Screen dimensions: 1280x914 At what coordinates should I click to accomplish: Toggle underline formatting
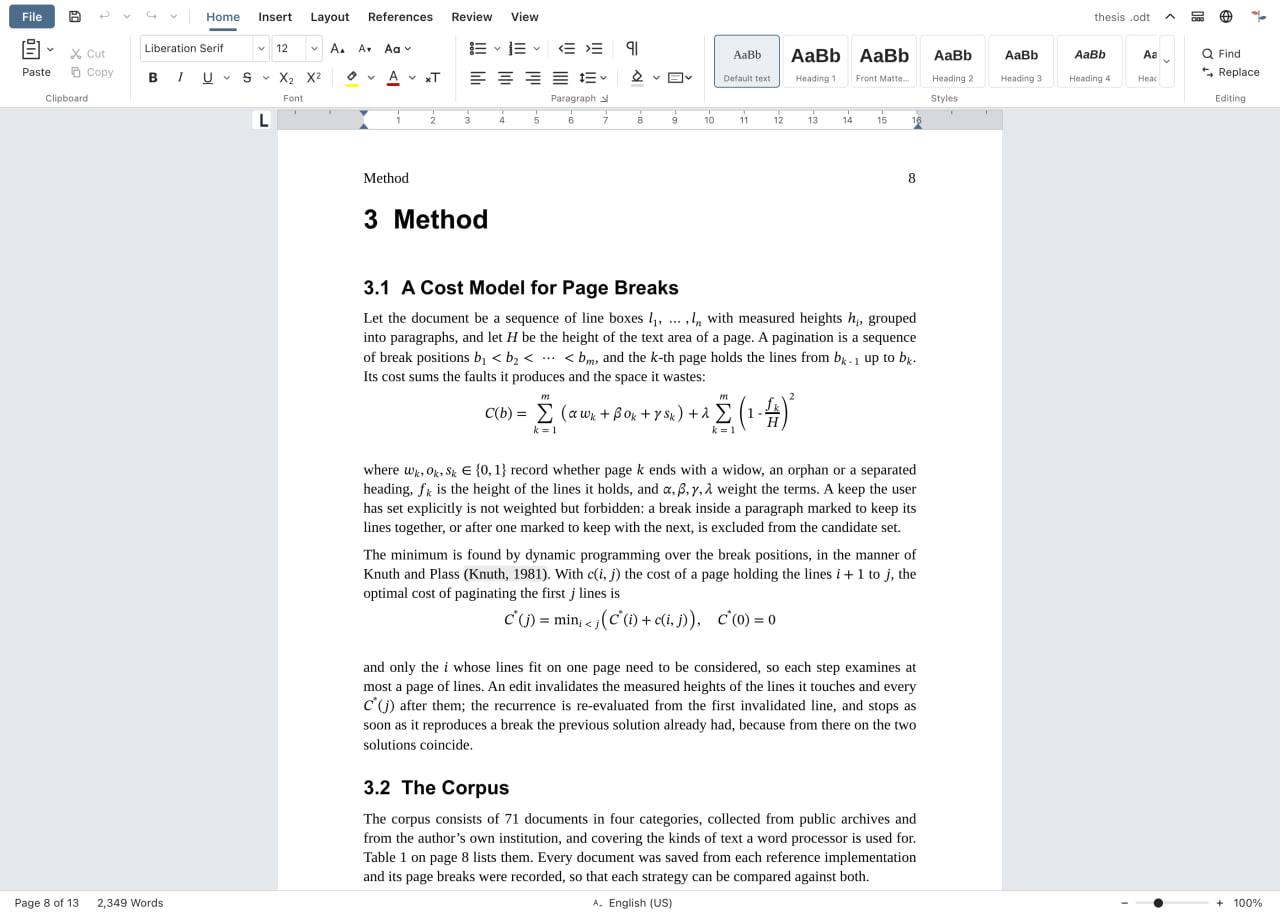tap(207, 77)
